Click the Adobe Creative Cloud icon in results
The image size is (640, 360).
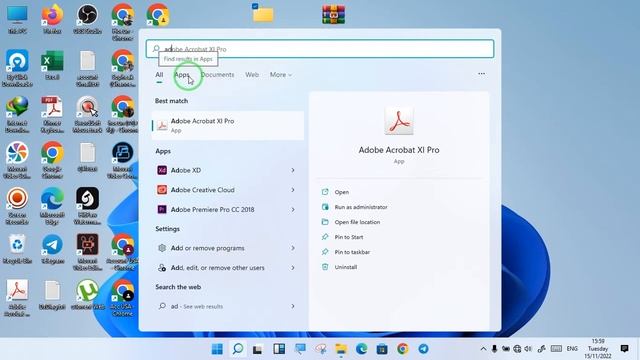[162, 190]
